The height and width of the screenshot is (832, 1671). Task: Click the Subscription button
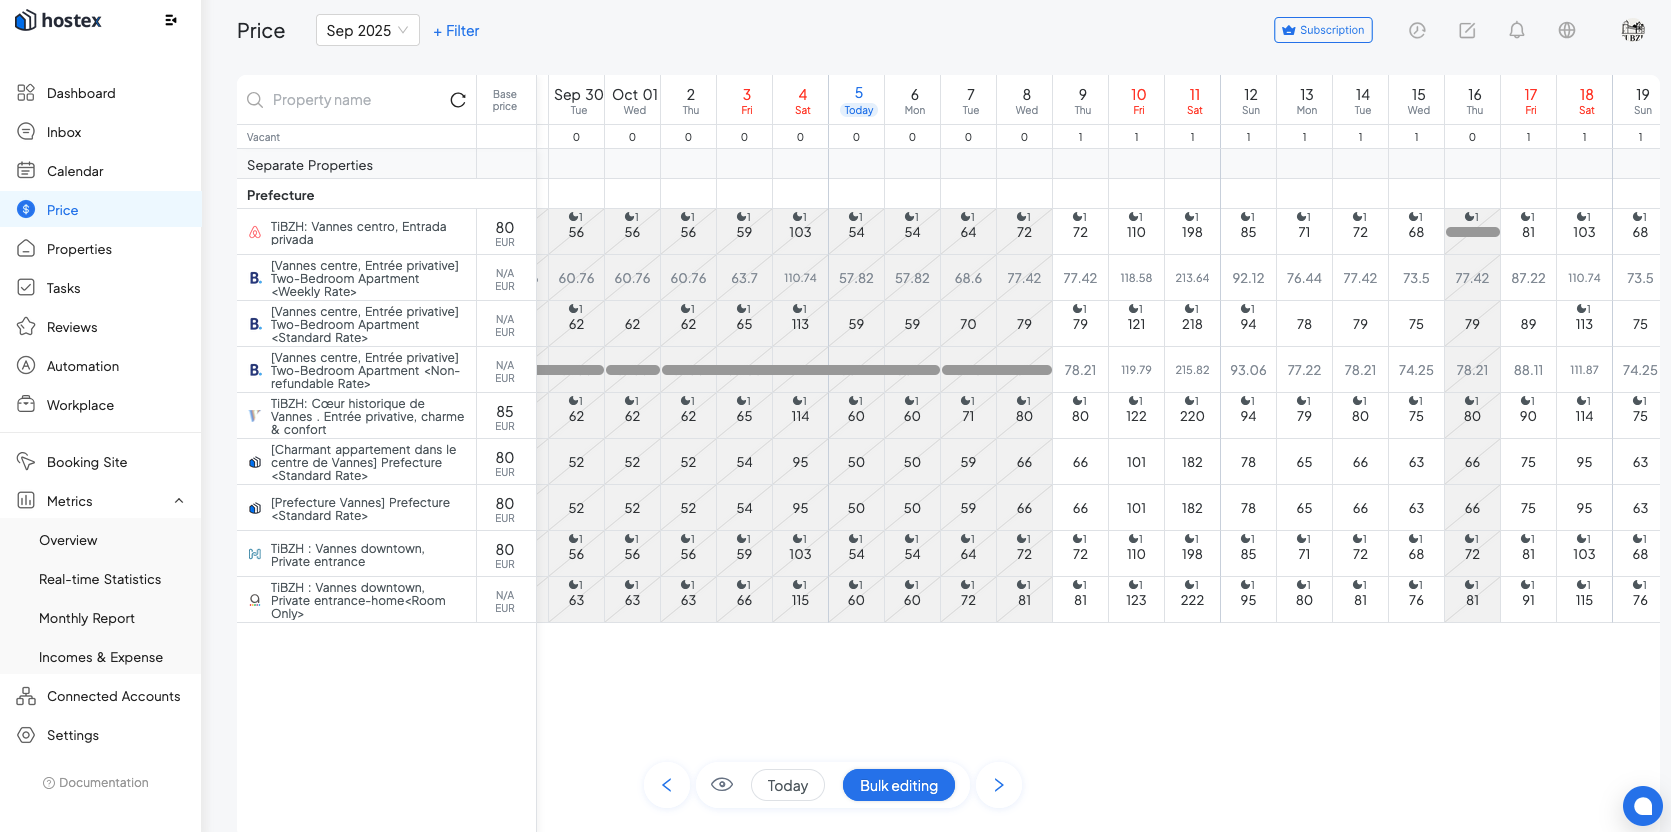click(1322, 30)
